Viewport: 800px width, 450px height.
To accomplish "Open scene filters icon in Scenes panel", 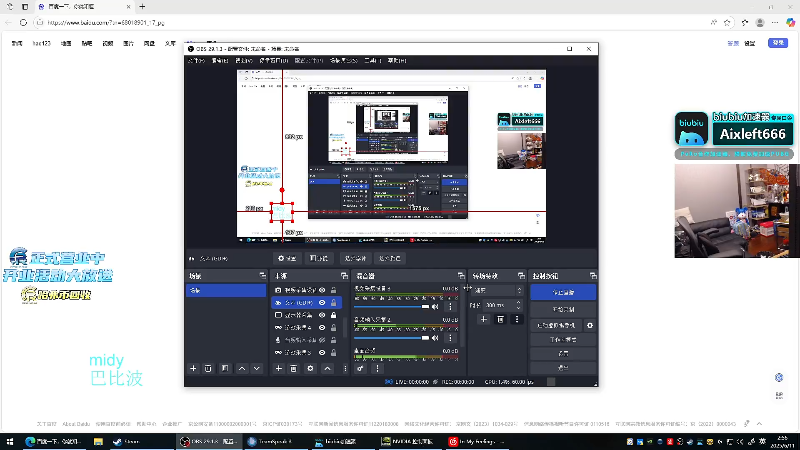I will 225,368.
